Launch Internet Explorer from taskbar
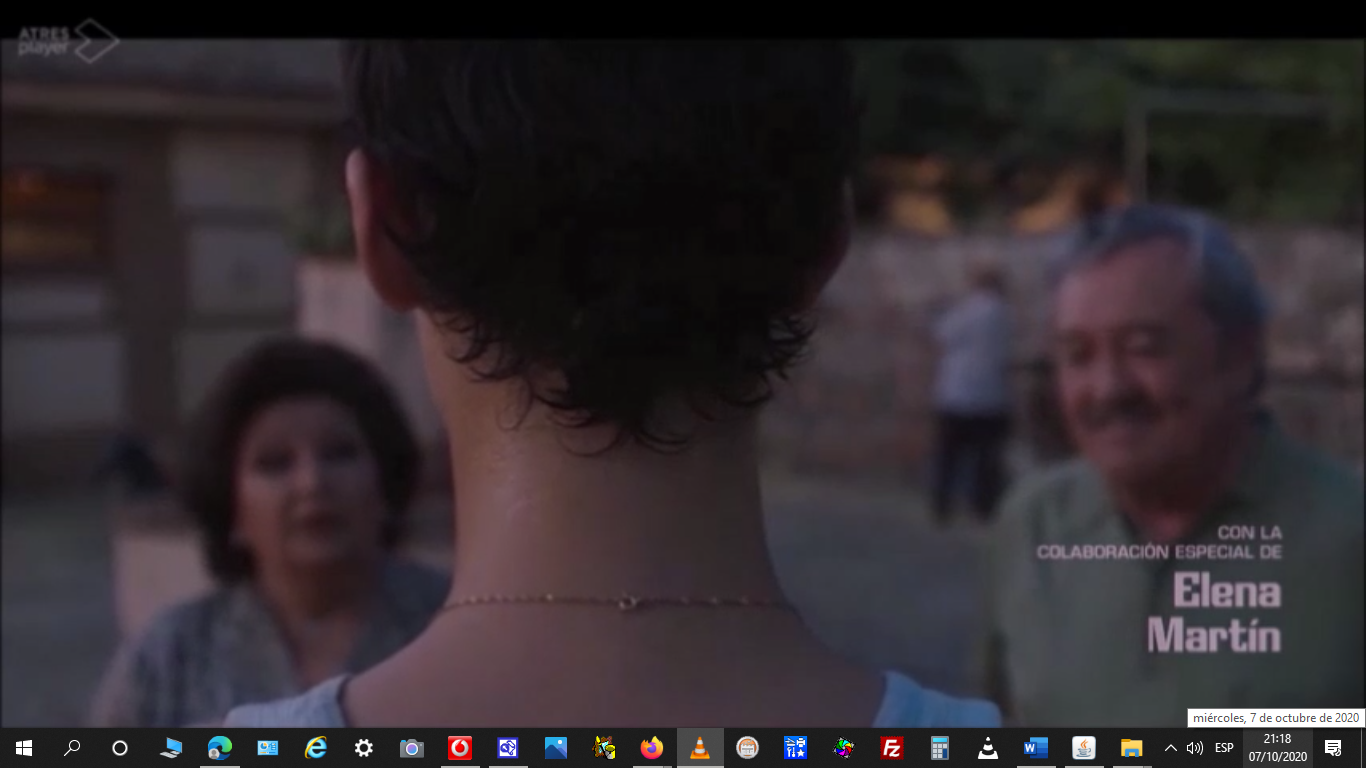Screen dimensions: 1366x768 click(315, 748)
